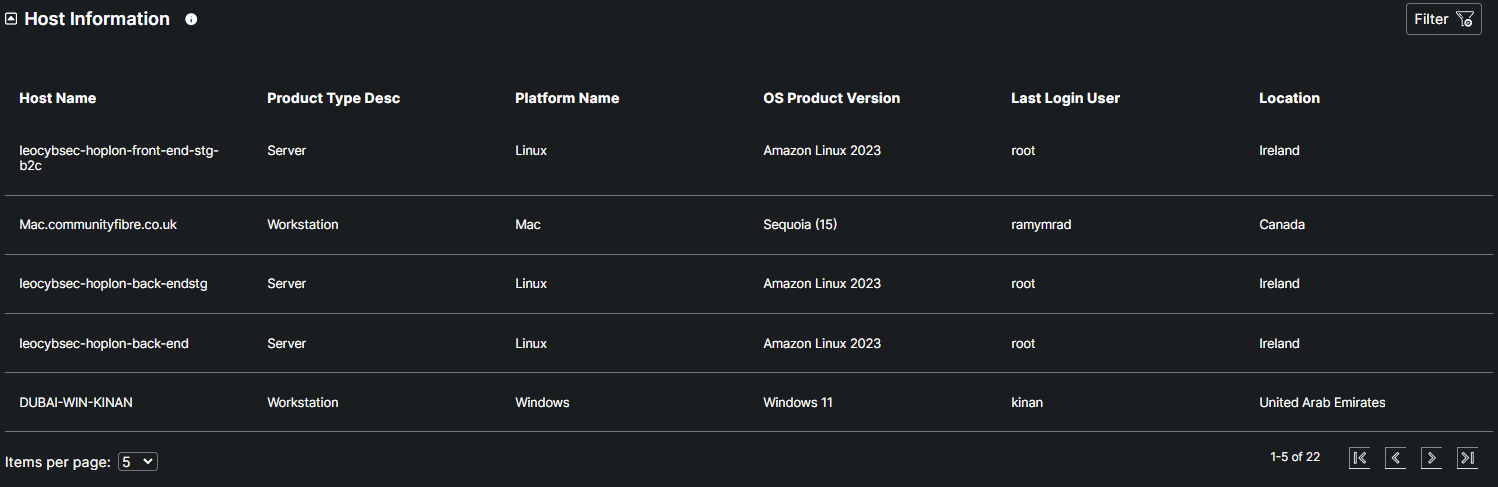Open the Filter options
Screen dimensions: 1498x487
point(1443,19)
